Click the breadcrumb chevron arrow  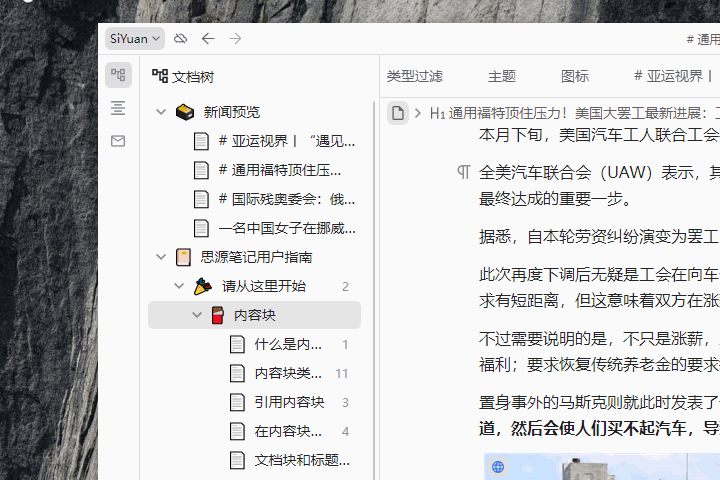click(x=417, y=113)
